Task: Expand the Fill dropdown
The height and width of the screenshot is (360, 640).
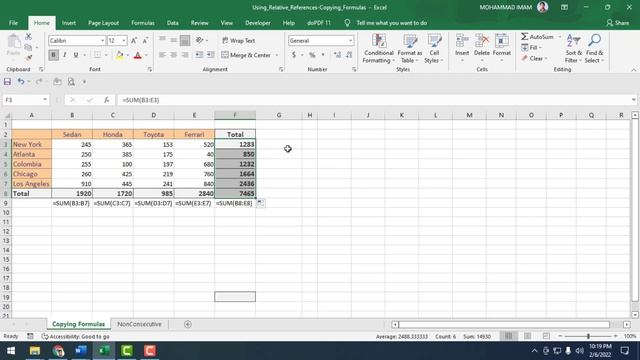Action: pyautogui.click(x=531, y=48)
